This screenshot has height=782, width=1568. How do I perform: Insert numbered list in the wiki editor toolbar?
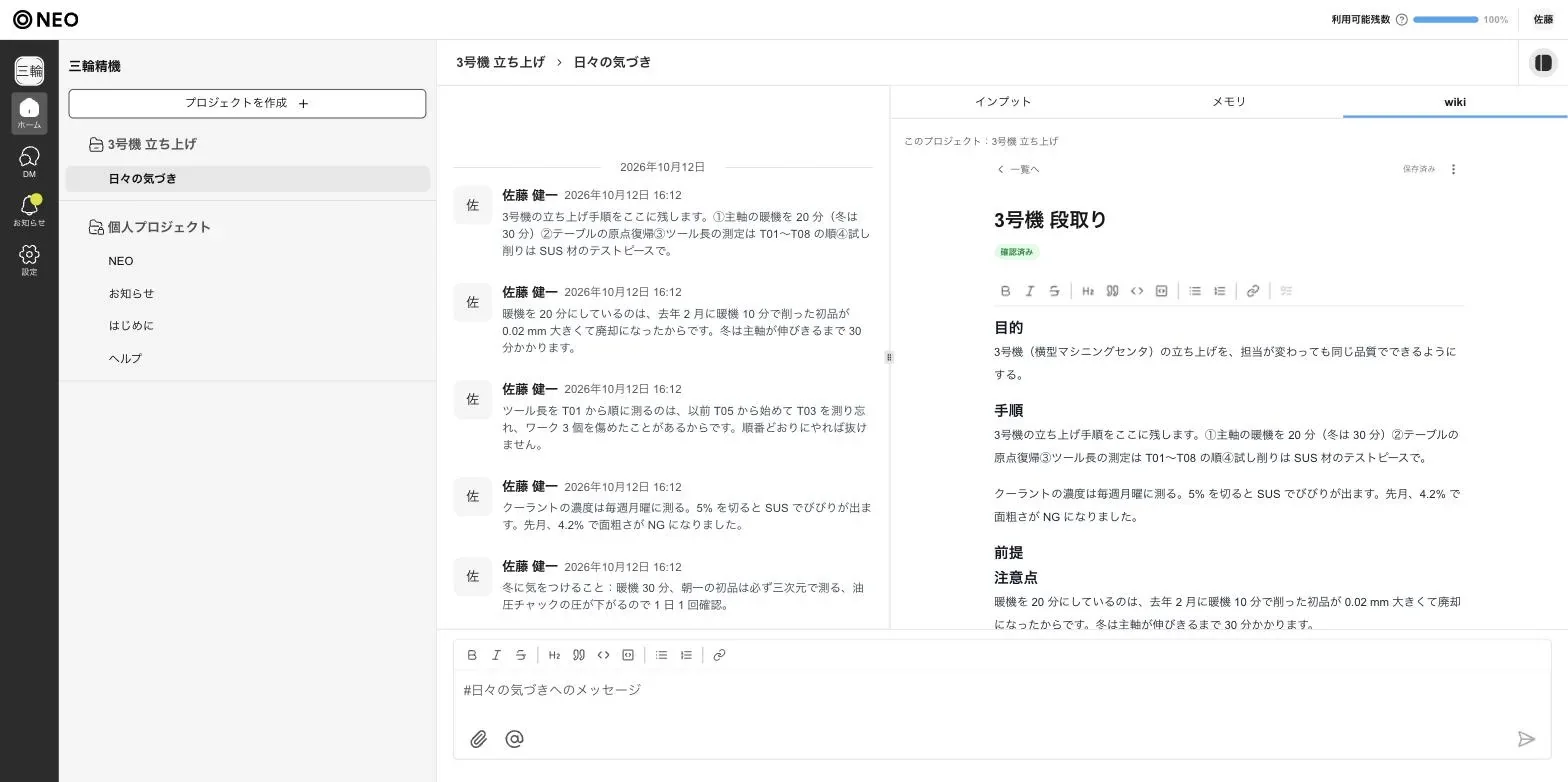(1219, 291)
